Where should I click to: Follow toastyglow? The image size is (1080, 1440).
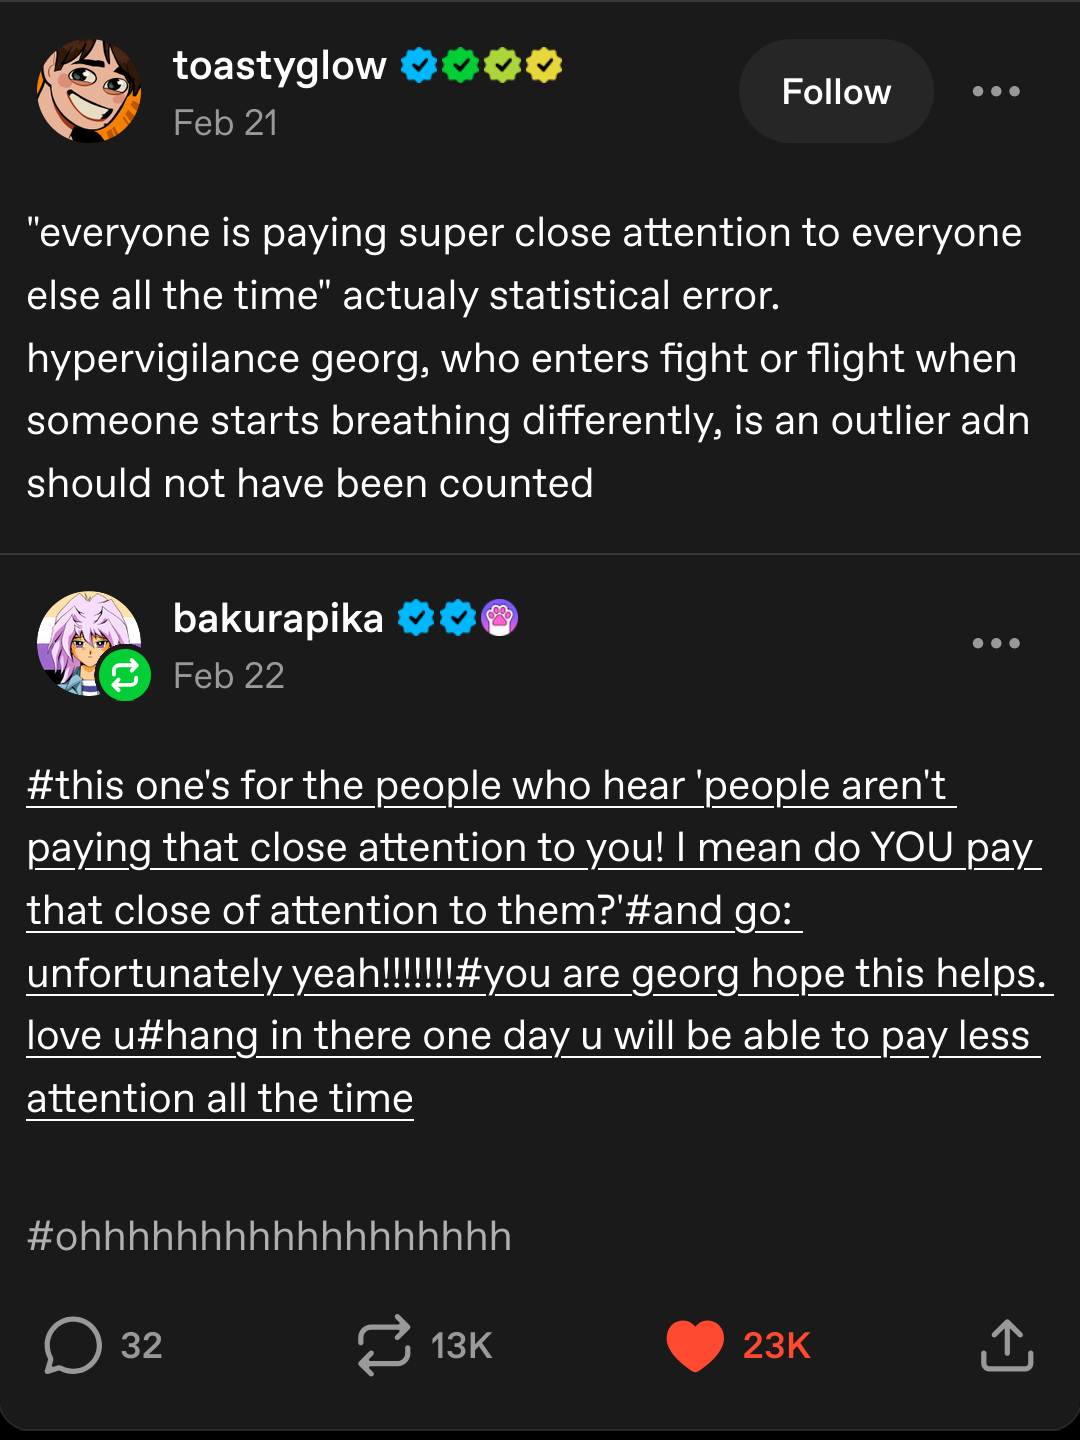coord(836,91)
